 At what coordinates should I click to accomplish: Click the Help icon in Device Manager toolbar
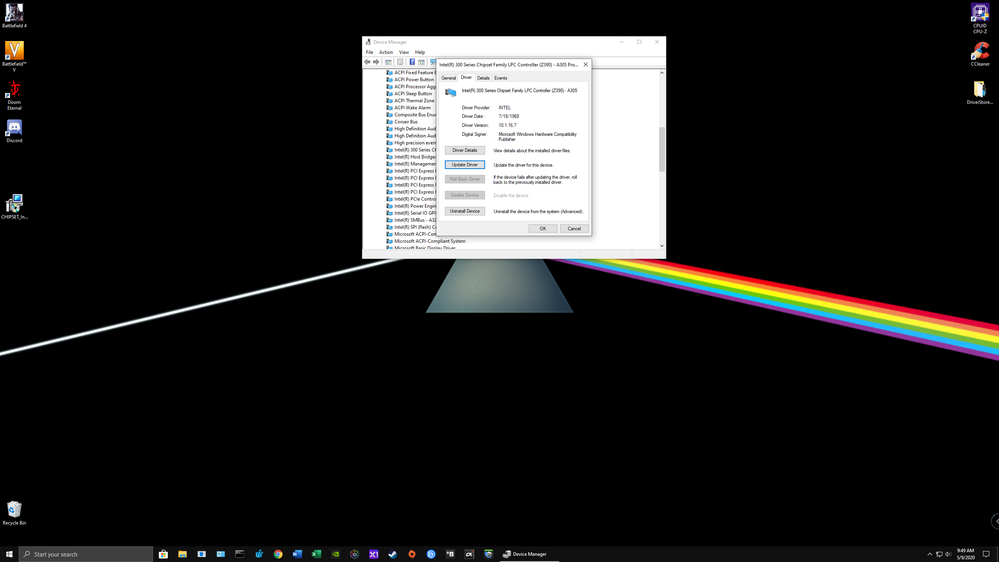click(412, 62)
